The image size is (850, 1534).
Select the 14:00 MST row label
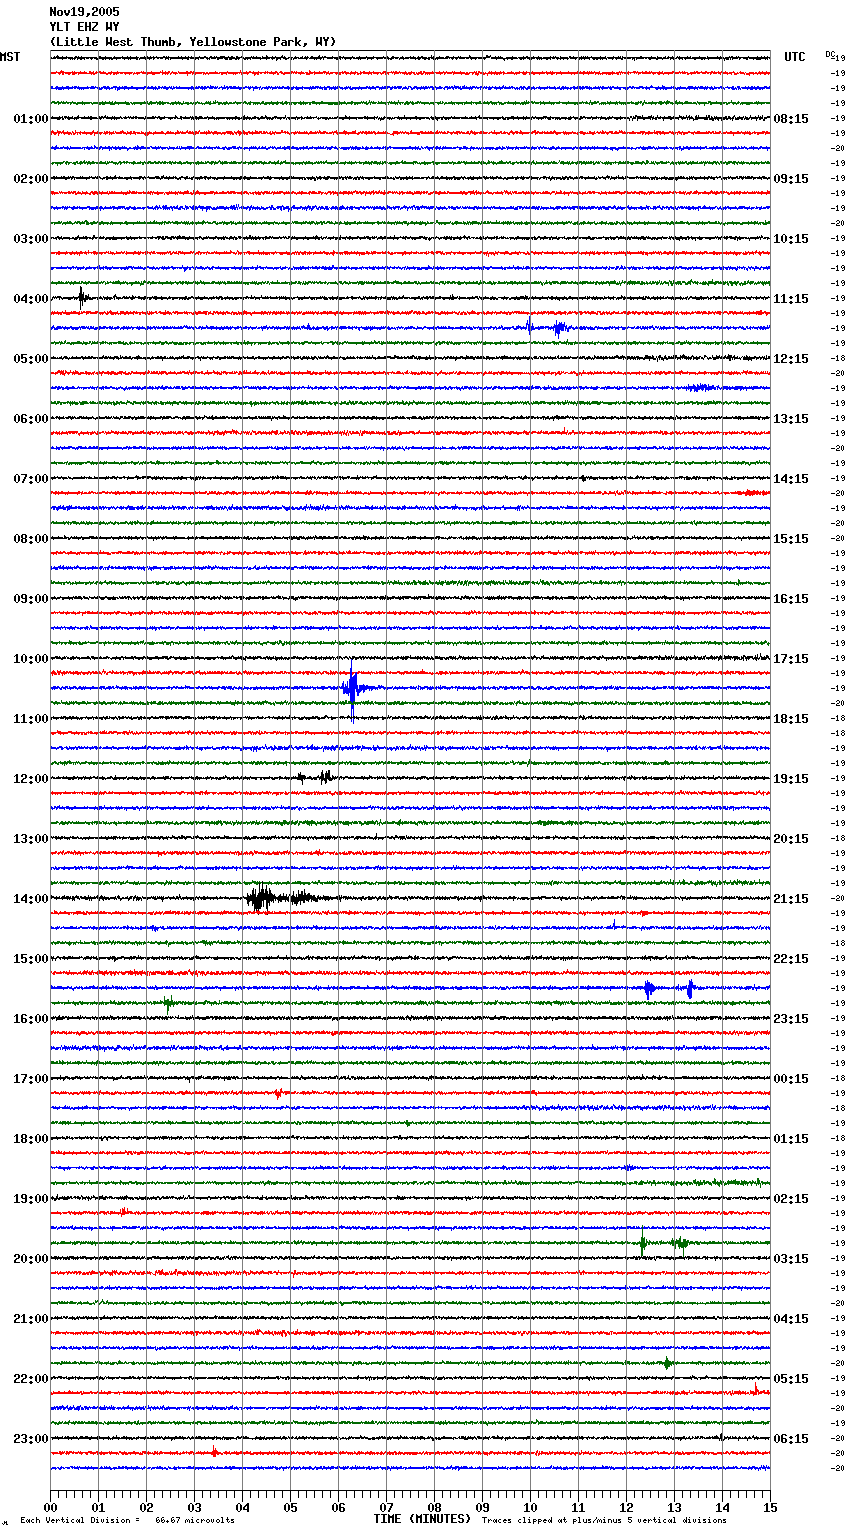pyautogui.click(x=30, y=899)
